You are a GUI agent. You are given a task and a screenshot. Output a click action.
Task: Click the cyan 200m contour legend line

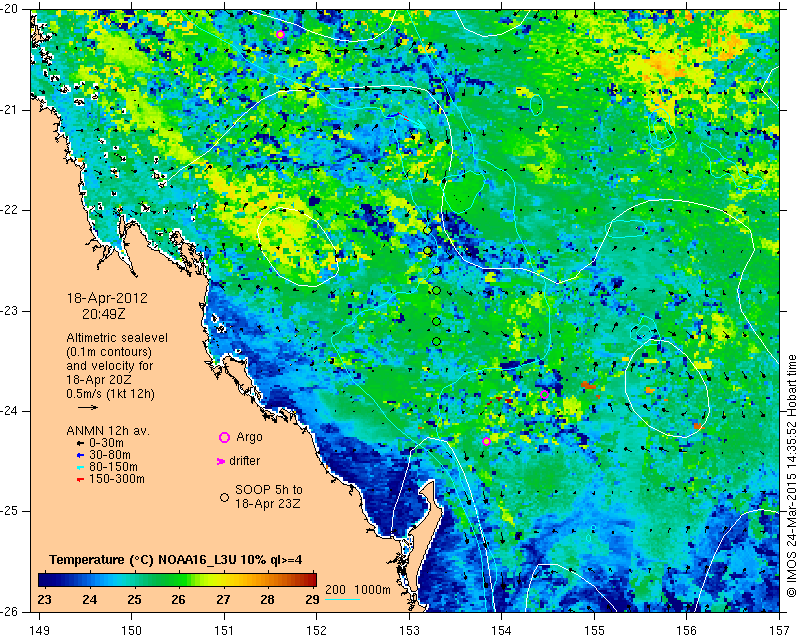tap(342, 599)
